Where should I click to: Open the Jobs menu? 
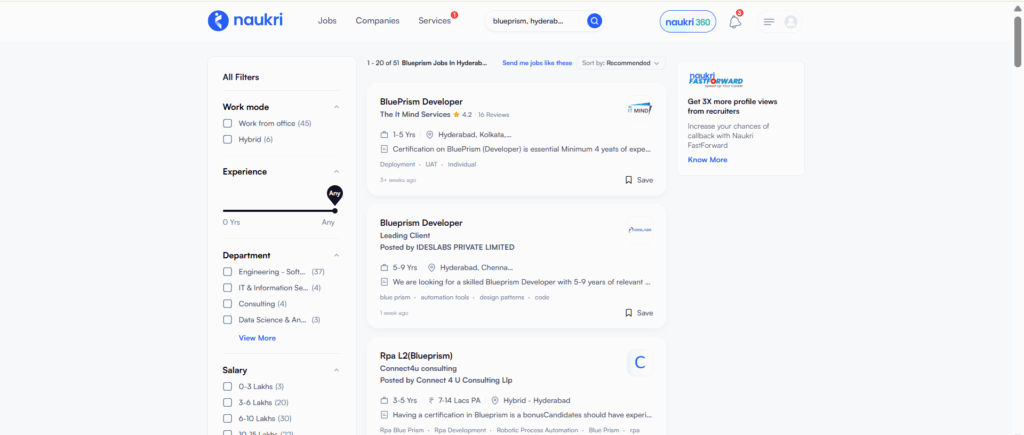327,21
